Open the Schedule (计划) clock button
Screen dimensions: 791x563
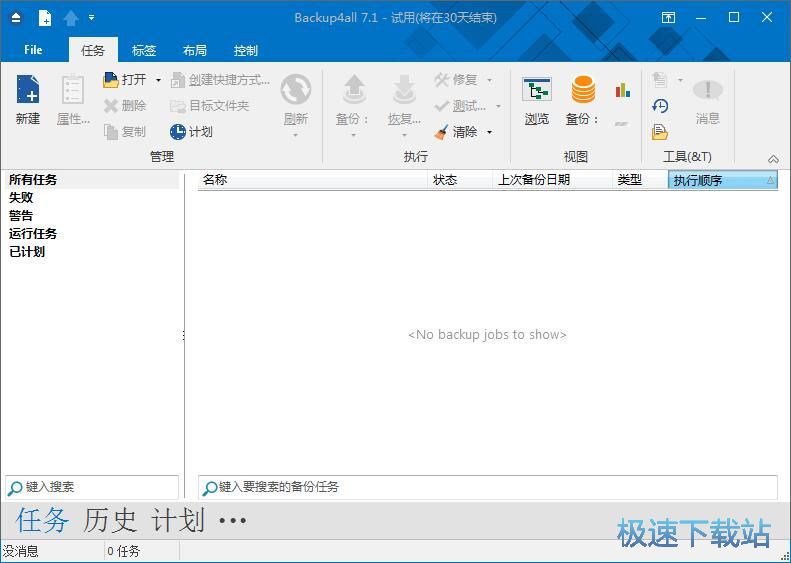[x=191, y=132]
